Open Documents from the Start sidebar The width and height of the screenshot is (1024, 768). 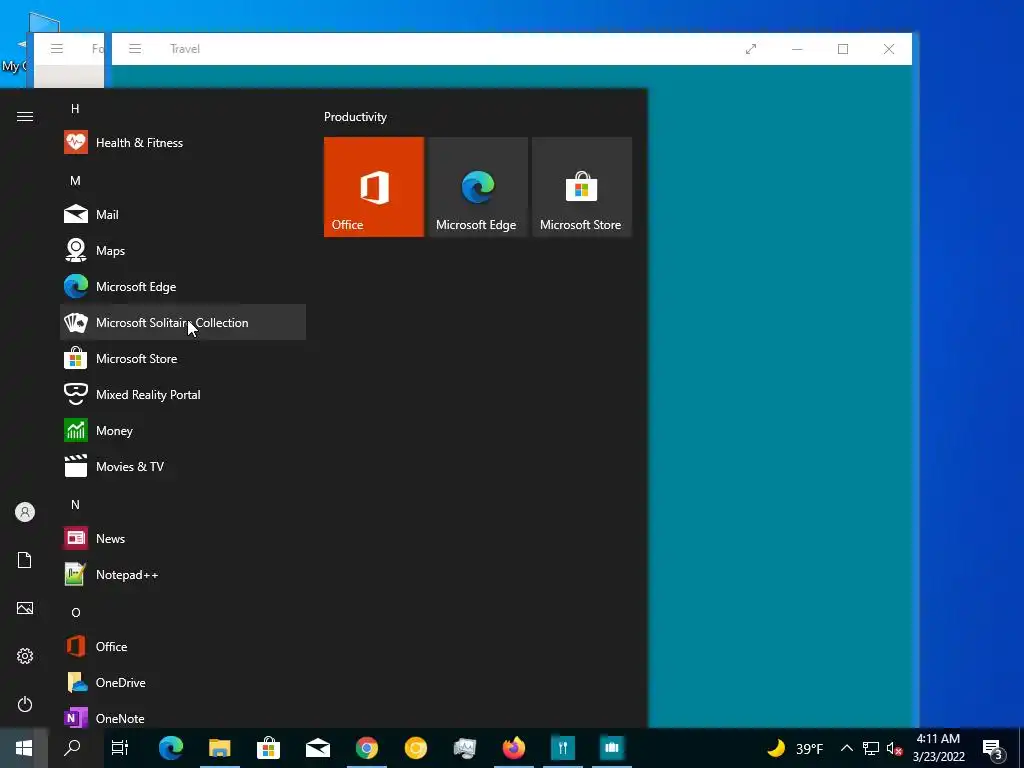point(25,560)
